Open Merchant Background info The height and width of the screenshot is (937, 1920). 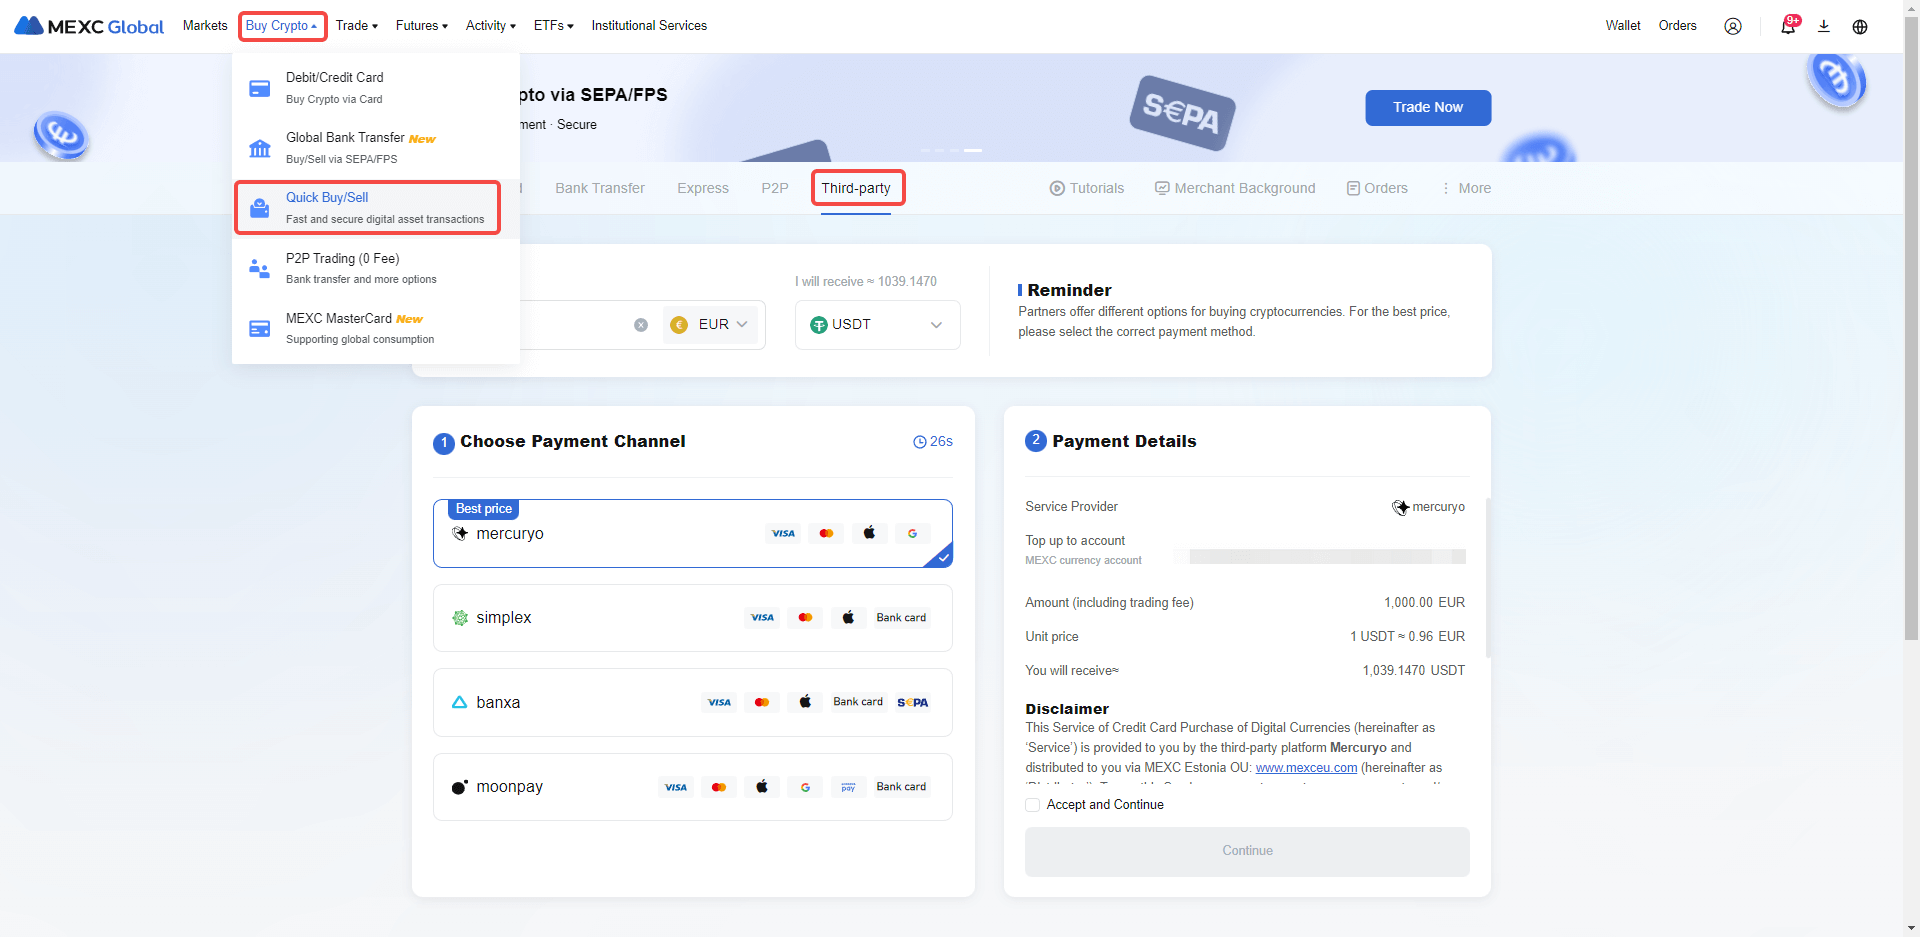[x=1235, y=188]
